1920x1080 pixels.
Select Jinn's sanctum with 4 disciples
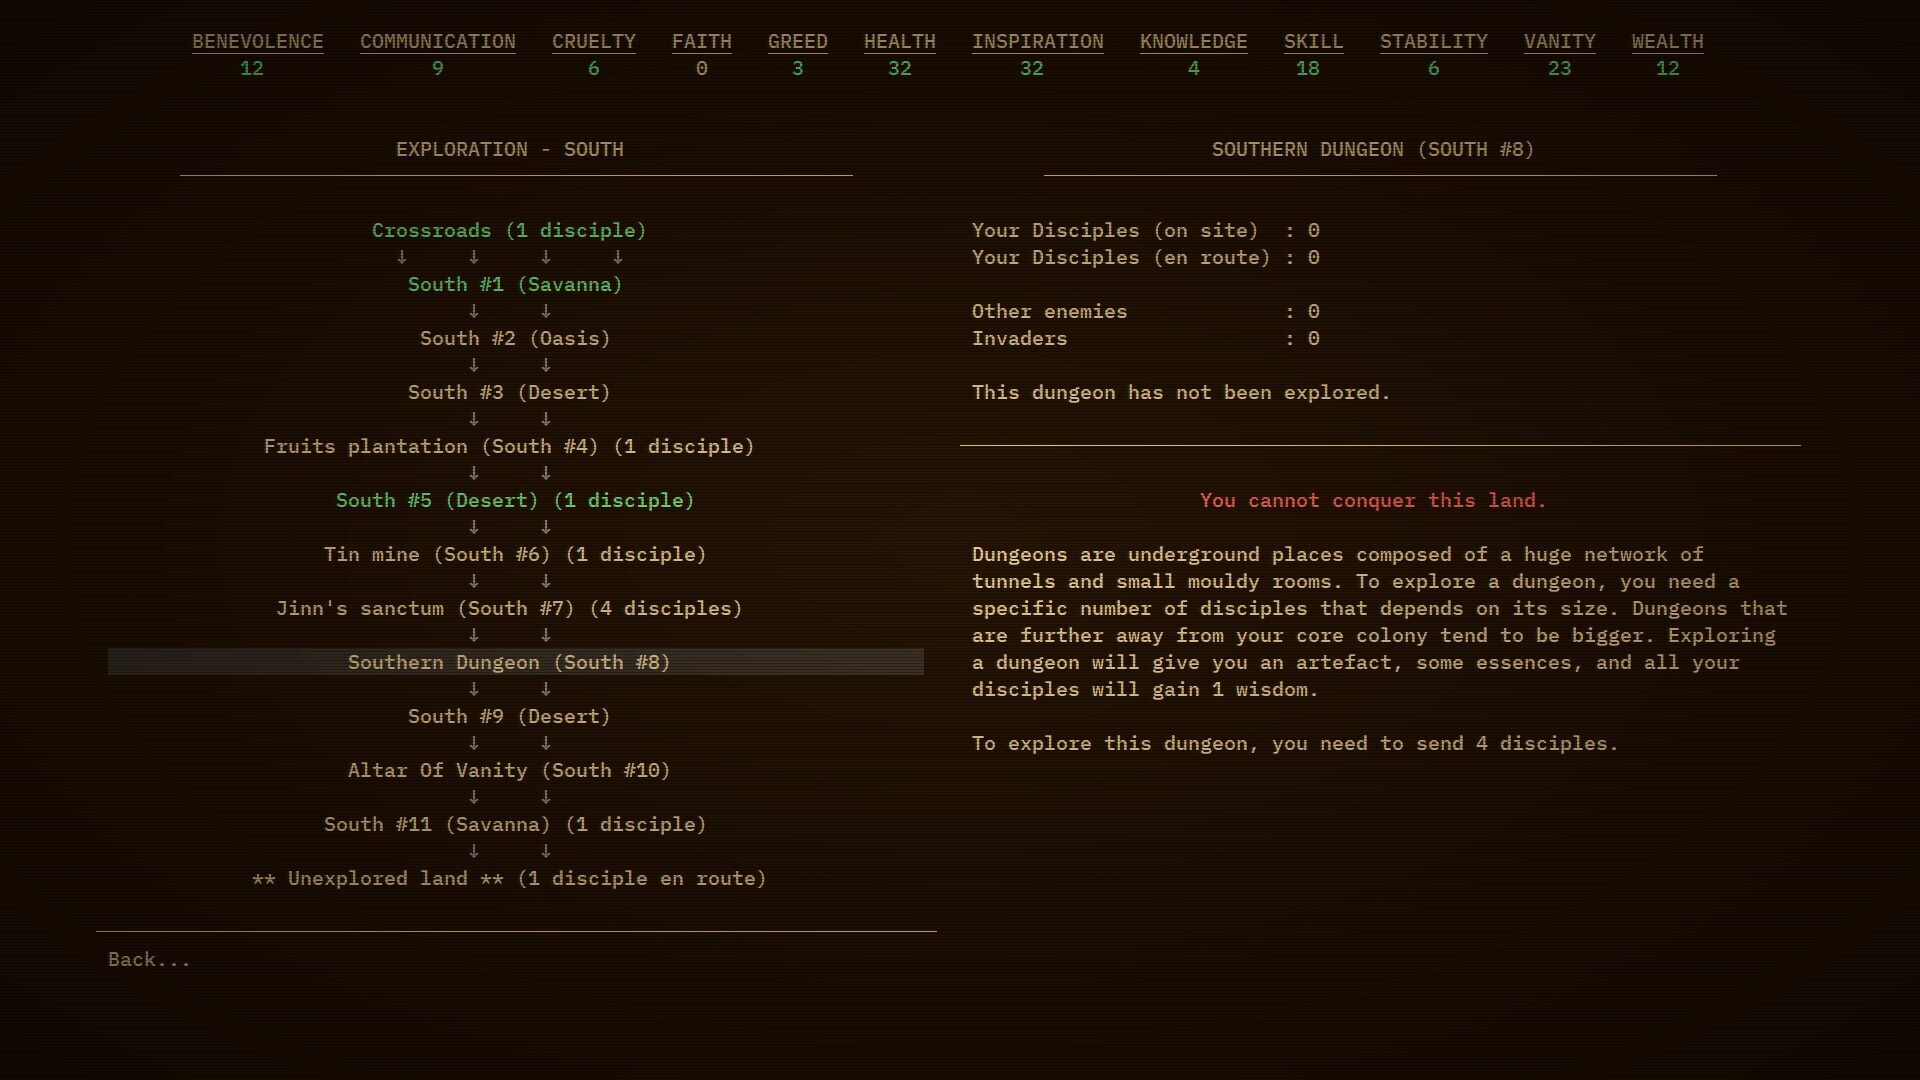[x=509, y=608]
